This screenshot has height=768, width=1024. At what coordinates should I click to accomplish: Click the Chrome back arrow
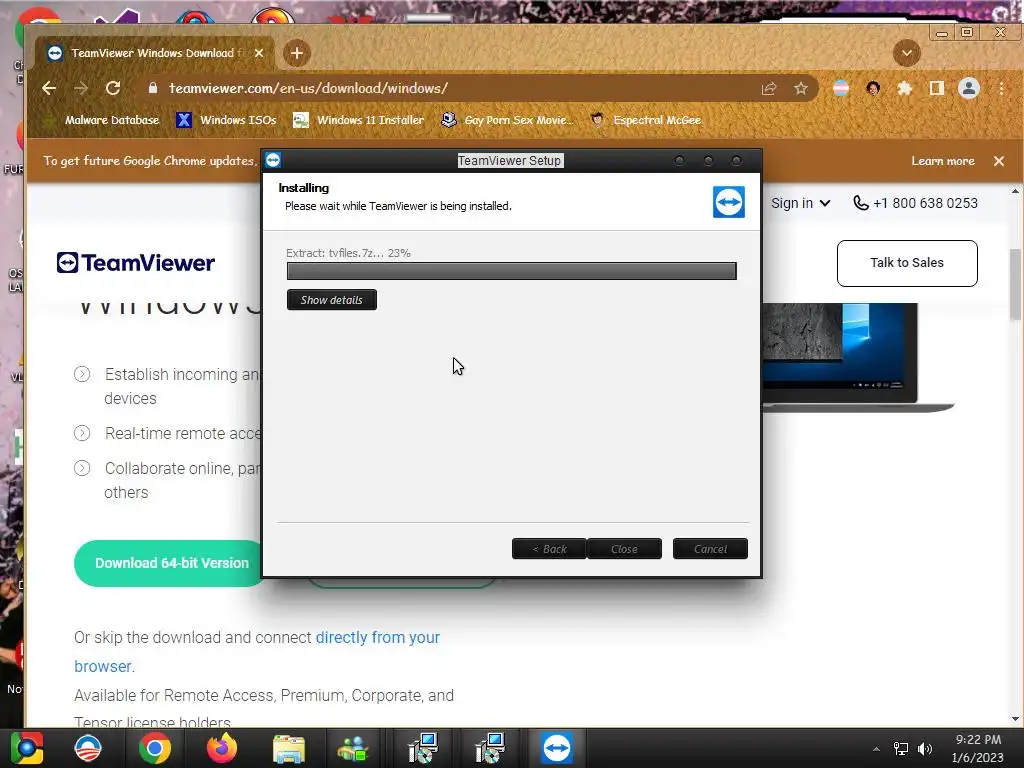(49, 88)
